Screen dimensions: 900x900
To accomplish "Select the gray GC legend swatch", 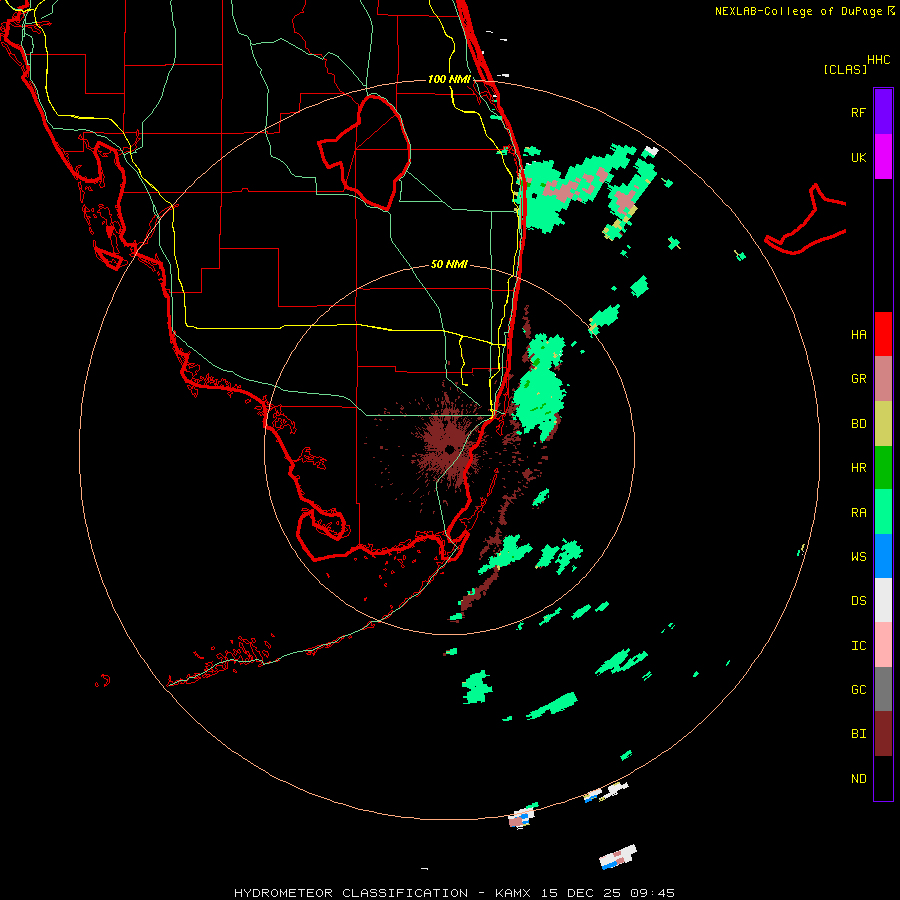I will pos(883,689).
